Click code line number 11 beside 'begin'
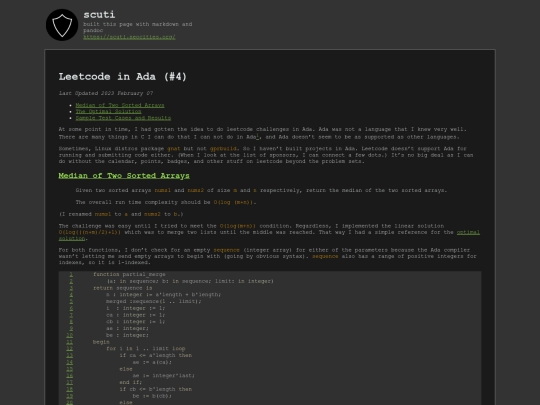The image size is (540, 405). (70, 342)
